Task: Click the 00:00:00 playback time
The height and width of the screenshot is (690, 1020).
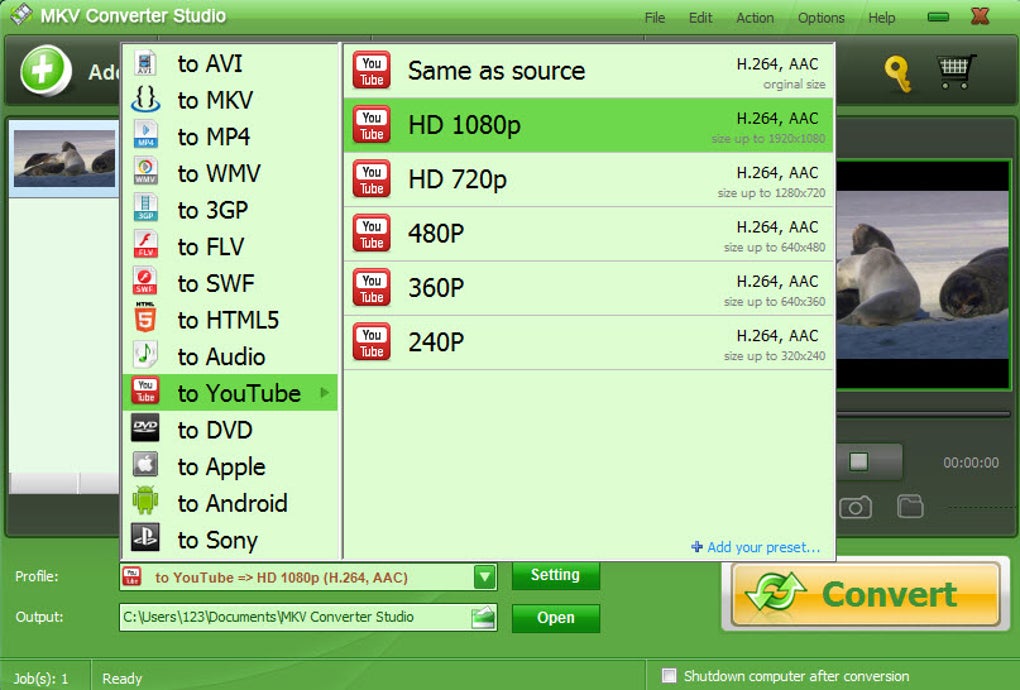Action: [971, 462]
